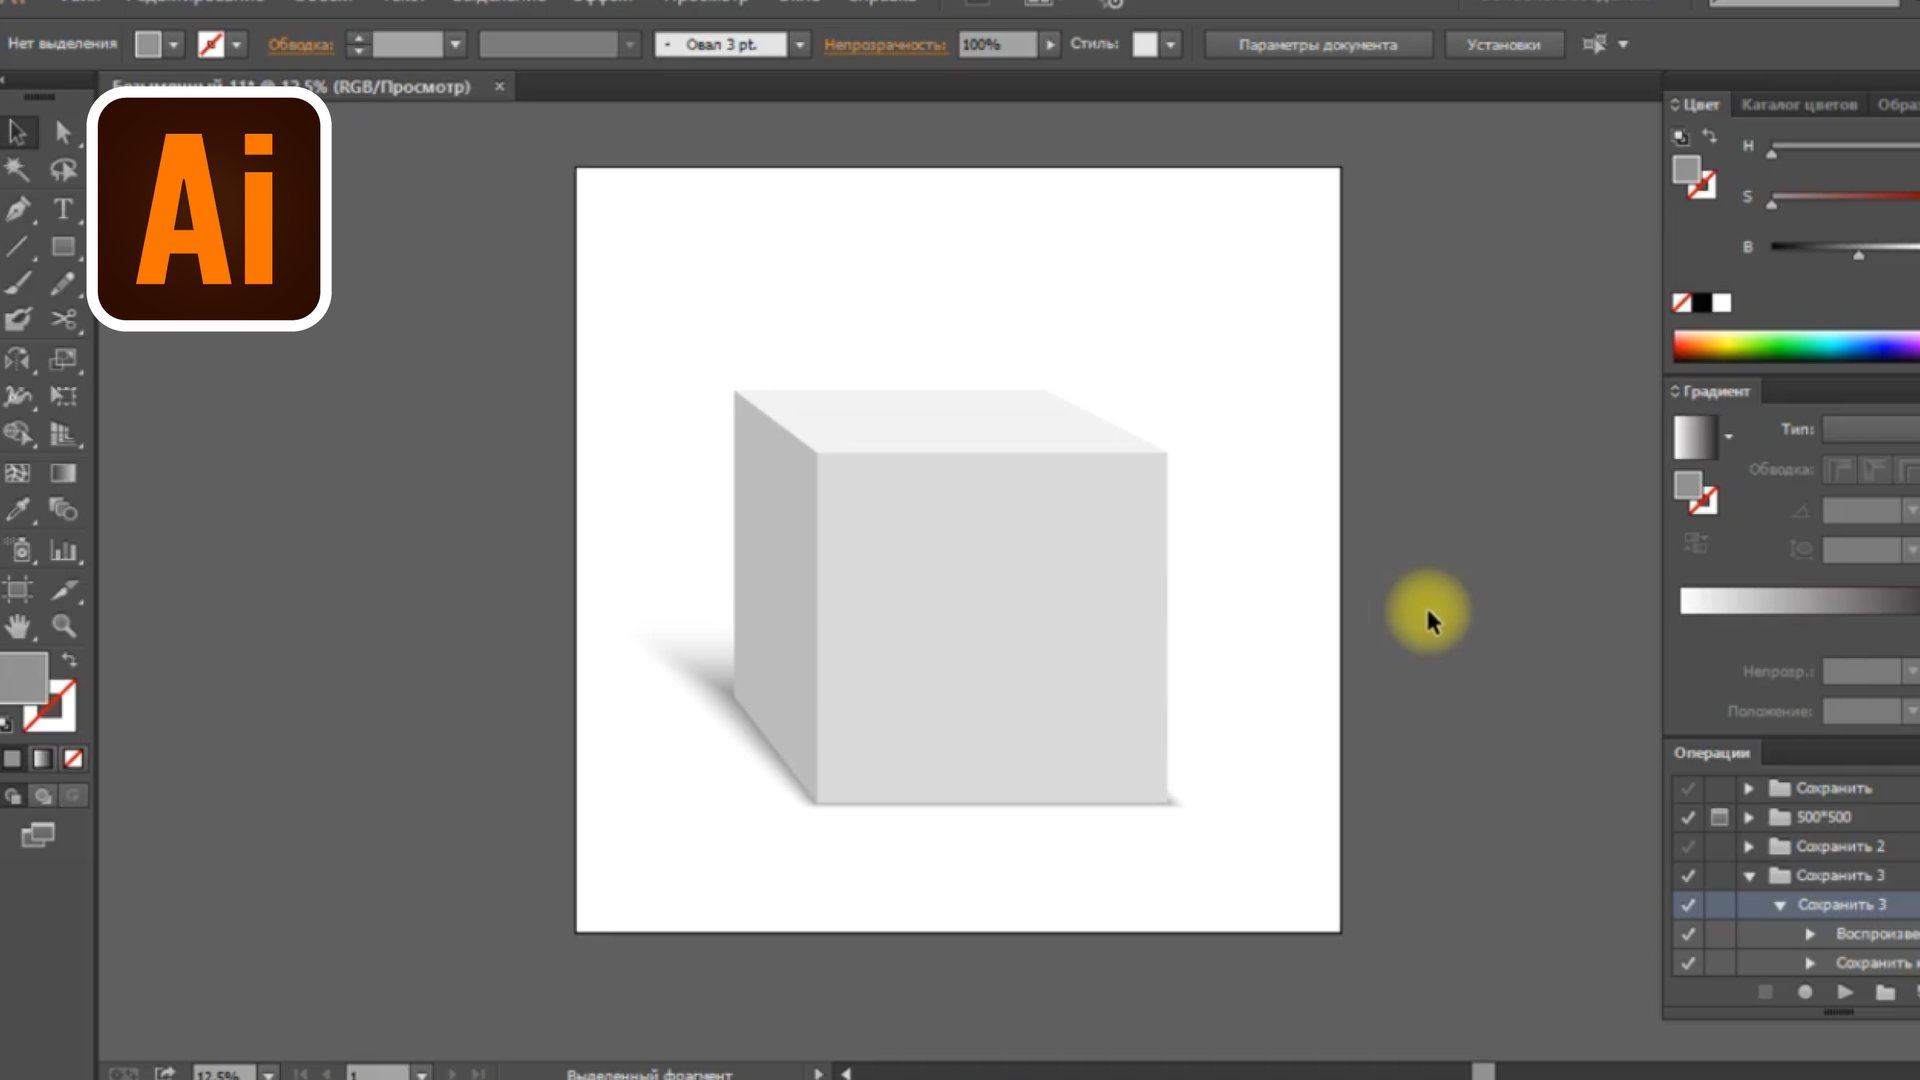Screen dimensions: 1920x1080
Task: Select the Magic Wand tool
Action: tap(18, 170)
